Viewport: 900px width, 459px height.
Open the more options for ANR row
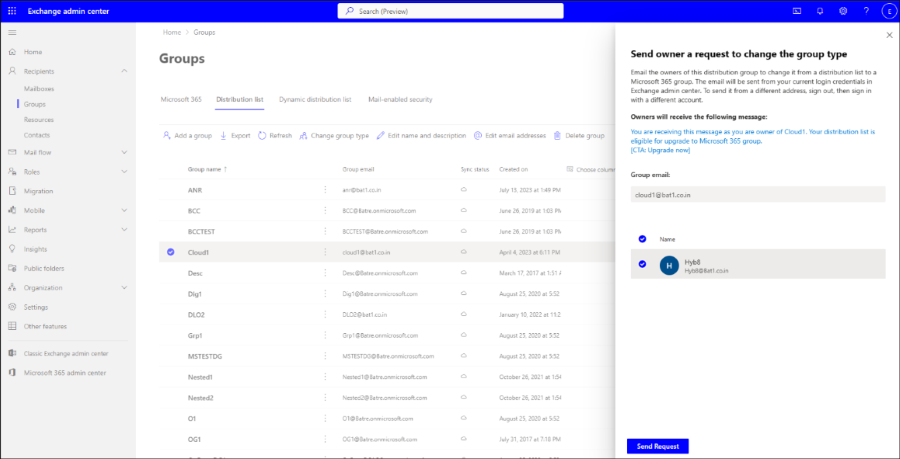(x=325, y=189)
